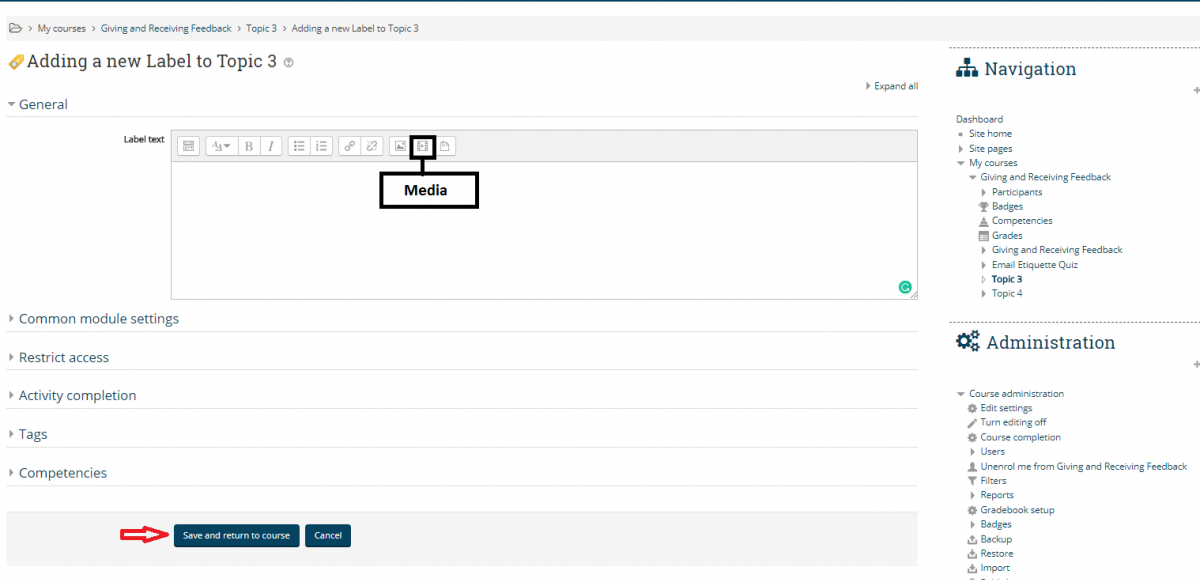1200x582 pixels.
Task: Toggle italic formatting in the editor
Action: point(270,146)
